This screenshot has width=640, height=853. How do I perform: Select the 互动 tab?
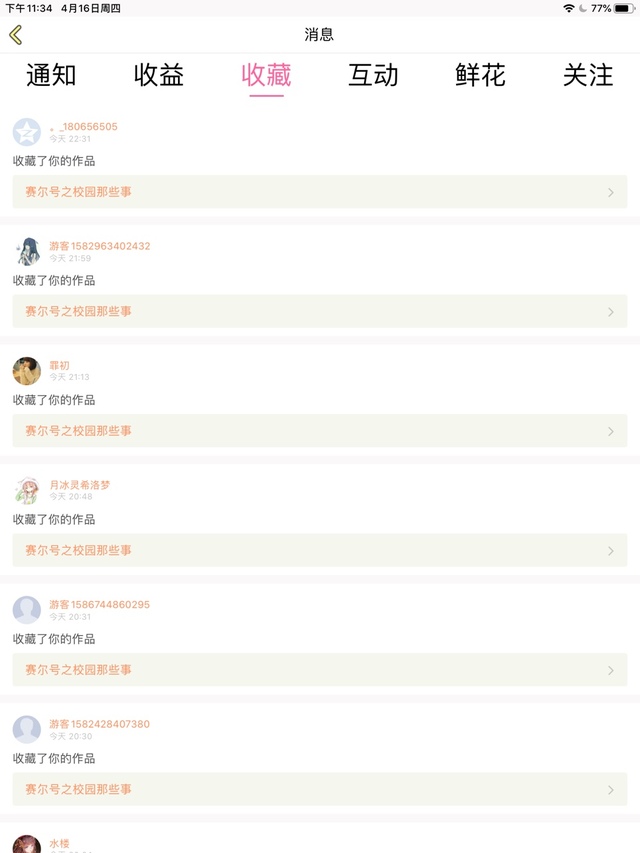click(x=373, y=75)
